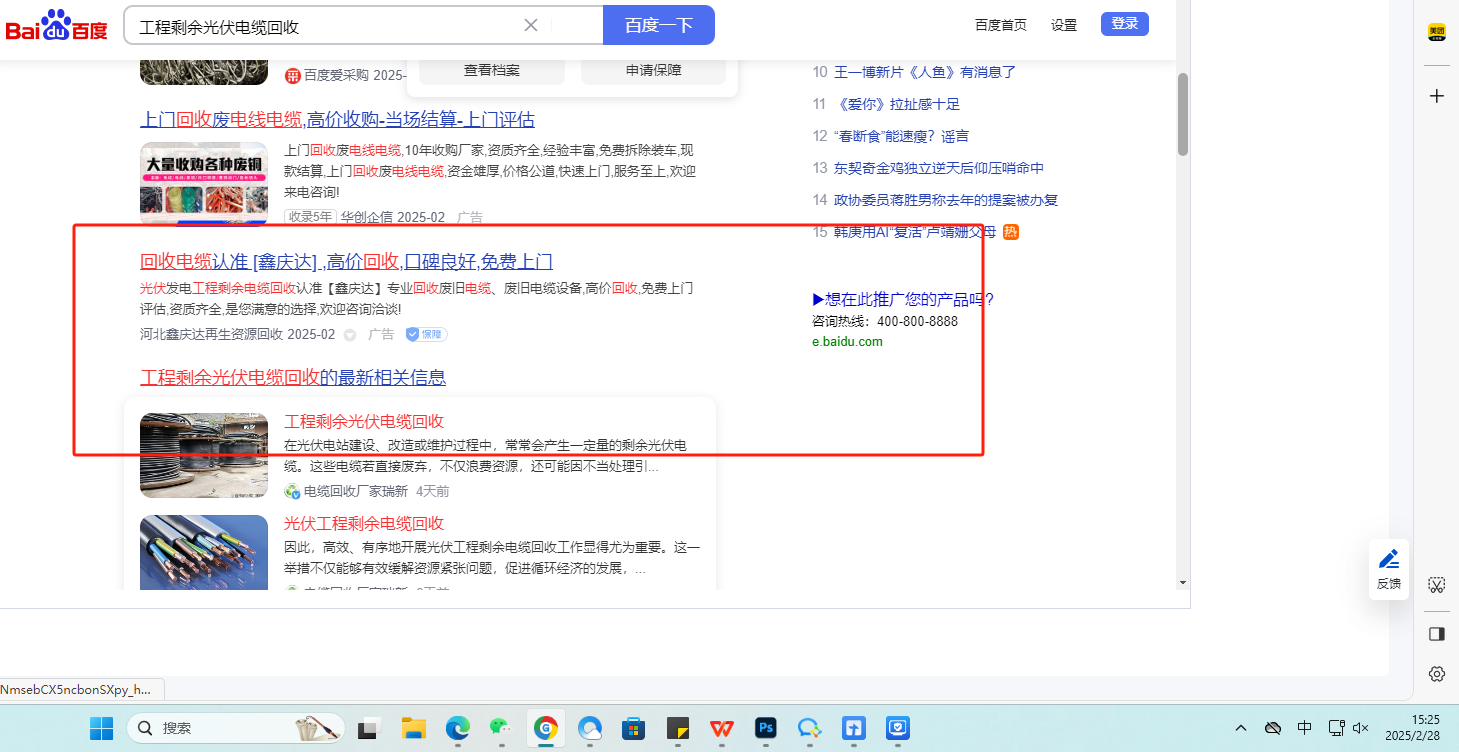Open the 设置 menu in the header
The height and width of the screenshot is (752, 1459).
(x=1063, y=25)
